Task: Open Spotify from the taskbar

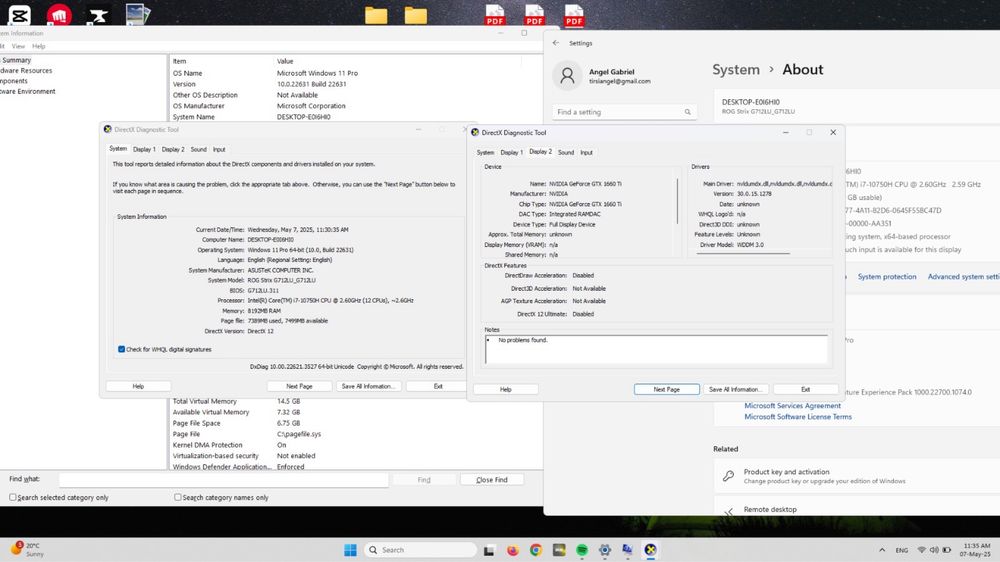Action: tap(582, 550)
